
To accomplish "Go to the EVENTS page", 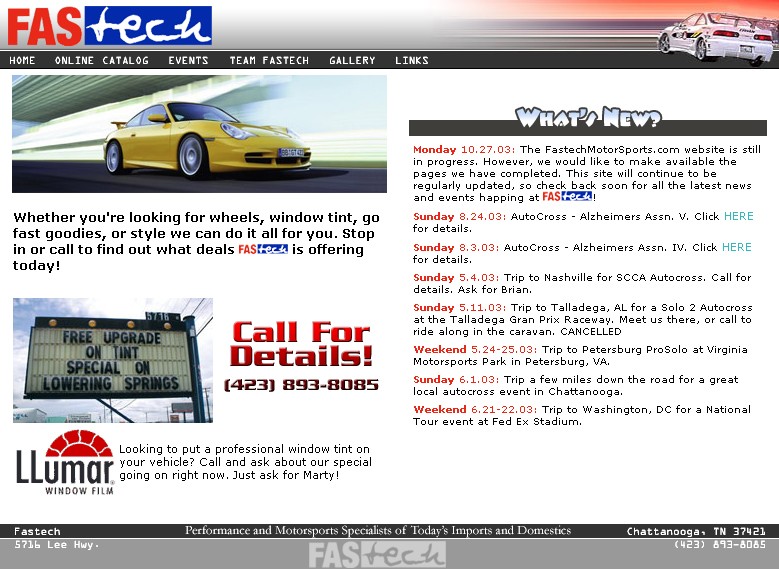I will 188,61.
